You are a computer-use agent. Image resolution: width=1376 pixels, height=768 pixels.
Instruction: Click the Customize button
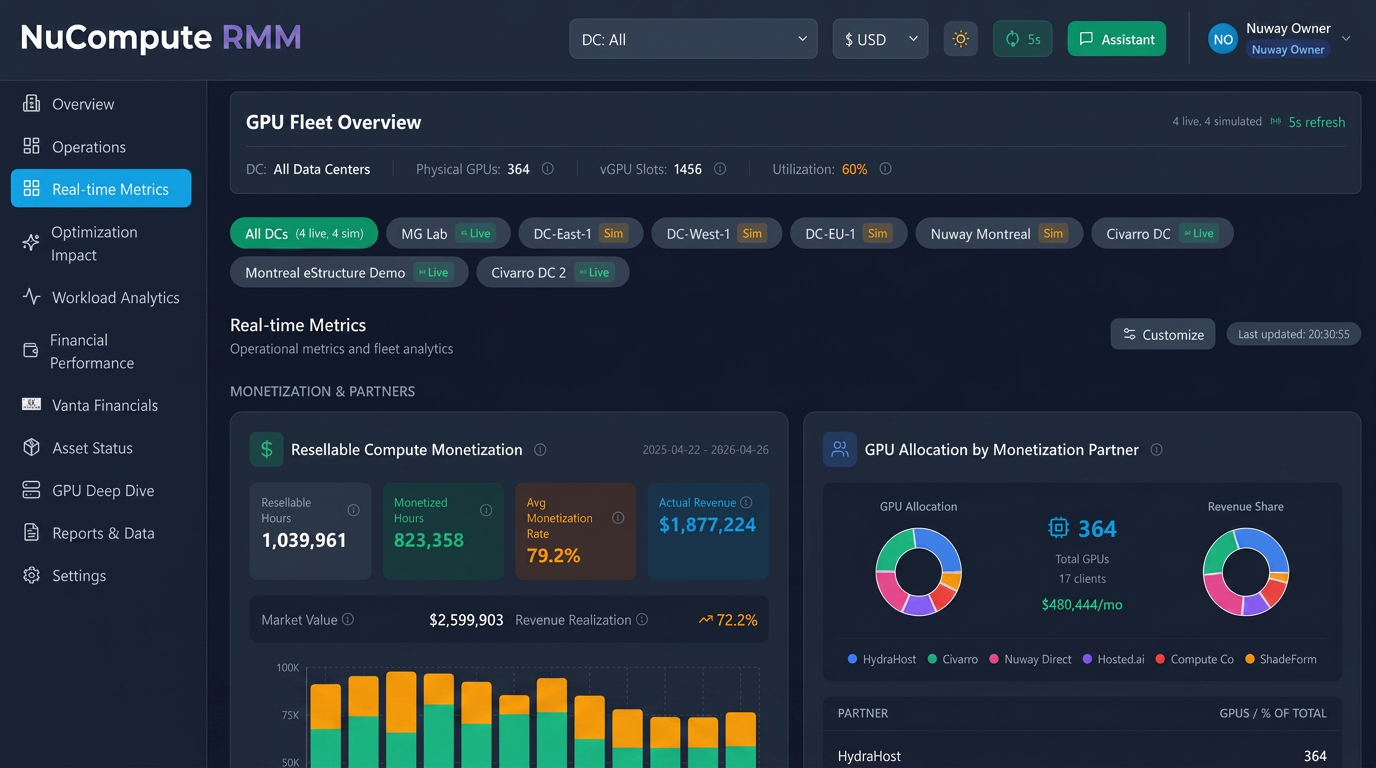tap(1163, 334)
